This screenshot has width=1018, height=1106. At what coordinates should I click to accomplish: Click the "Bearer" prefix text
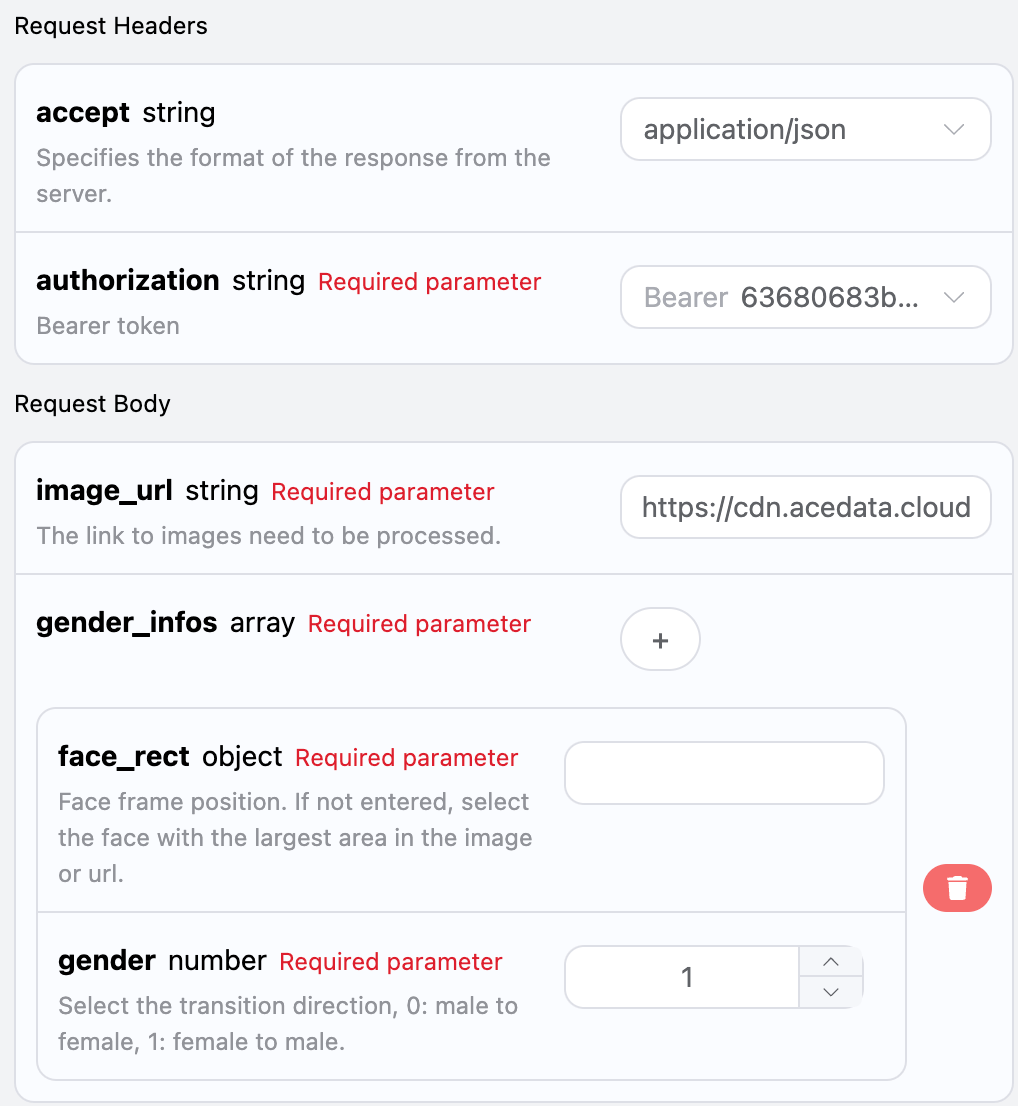[x=686, y=297]
